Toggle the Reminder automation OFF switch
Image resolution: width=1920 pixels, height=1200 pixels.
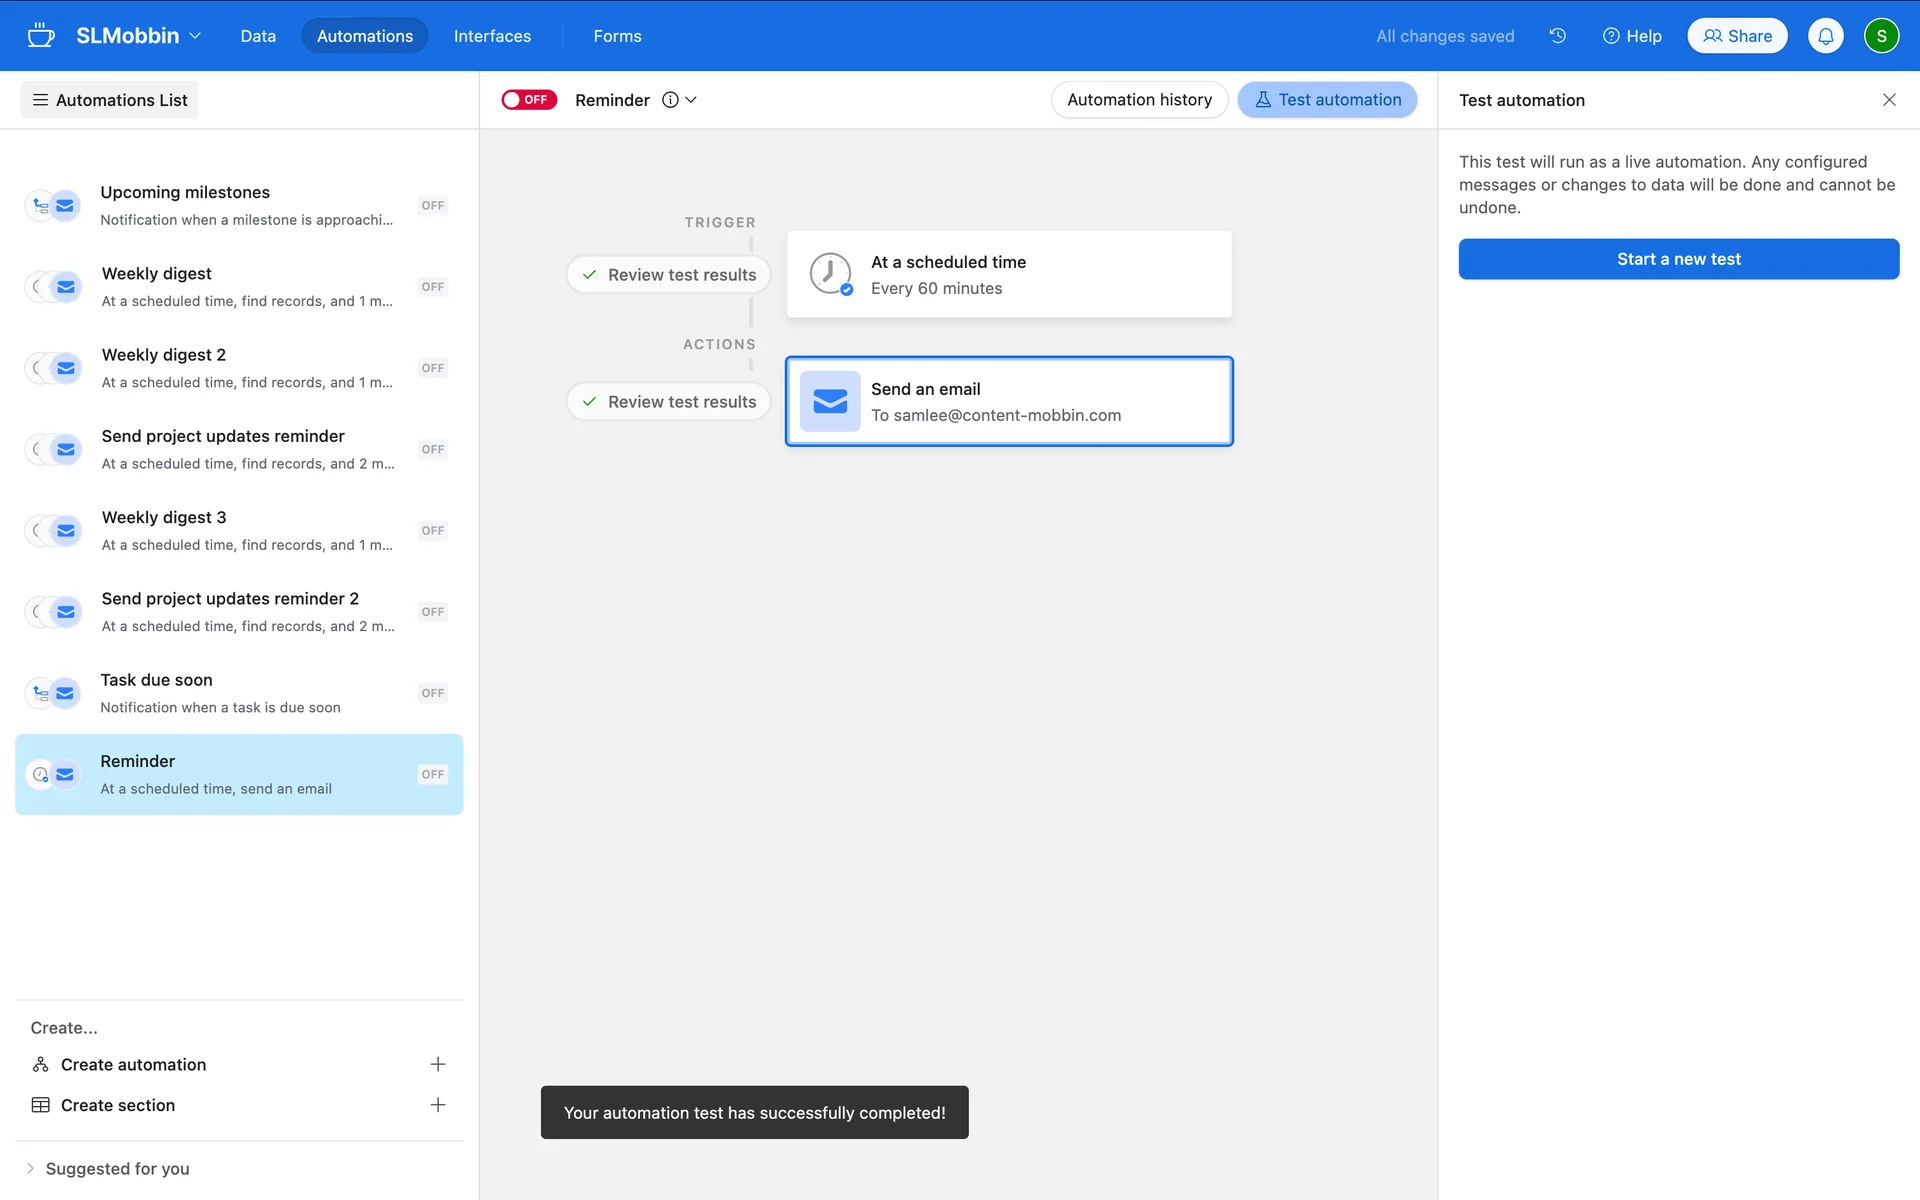pos(529,100)
